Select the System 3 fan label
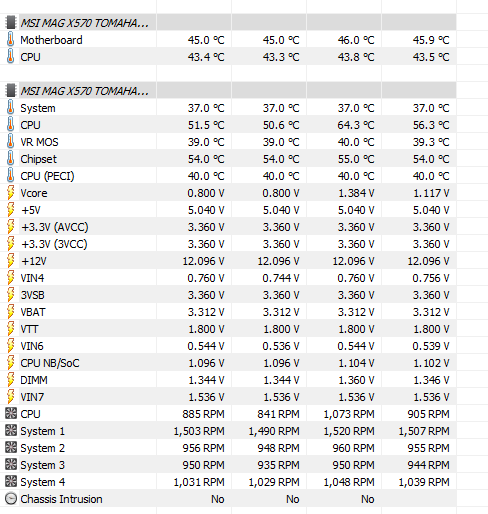The height and width of the screenshot is (514, 488). point(42,465)
